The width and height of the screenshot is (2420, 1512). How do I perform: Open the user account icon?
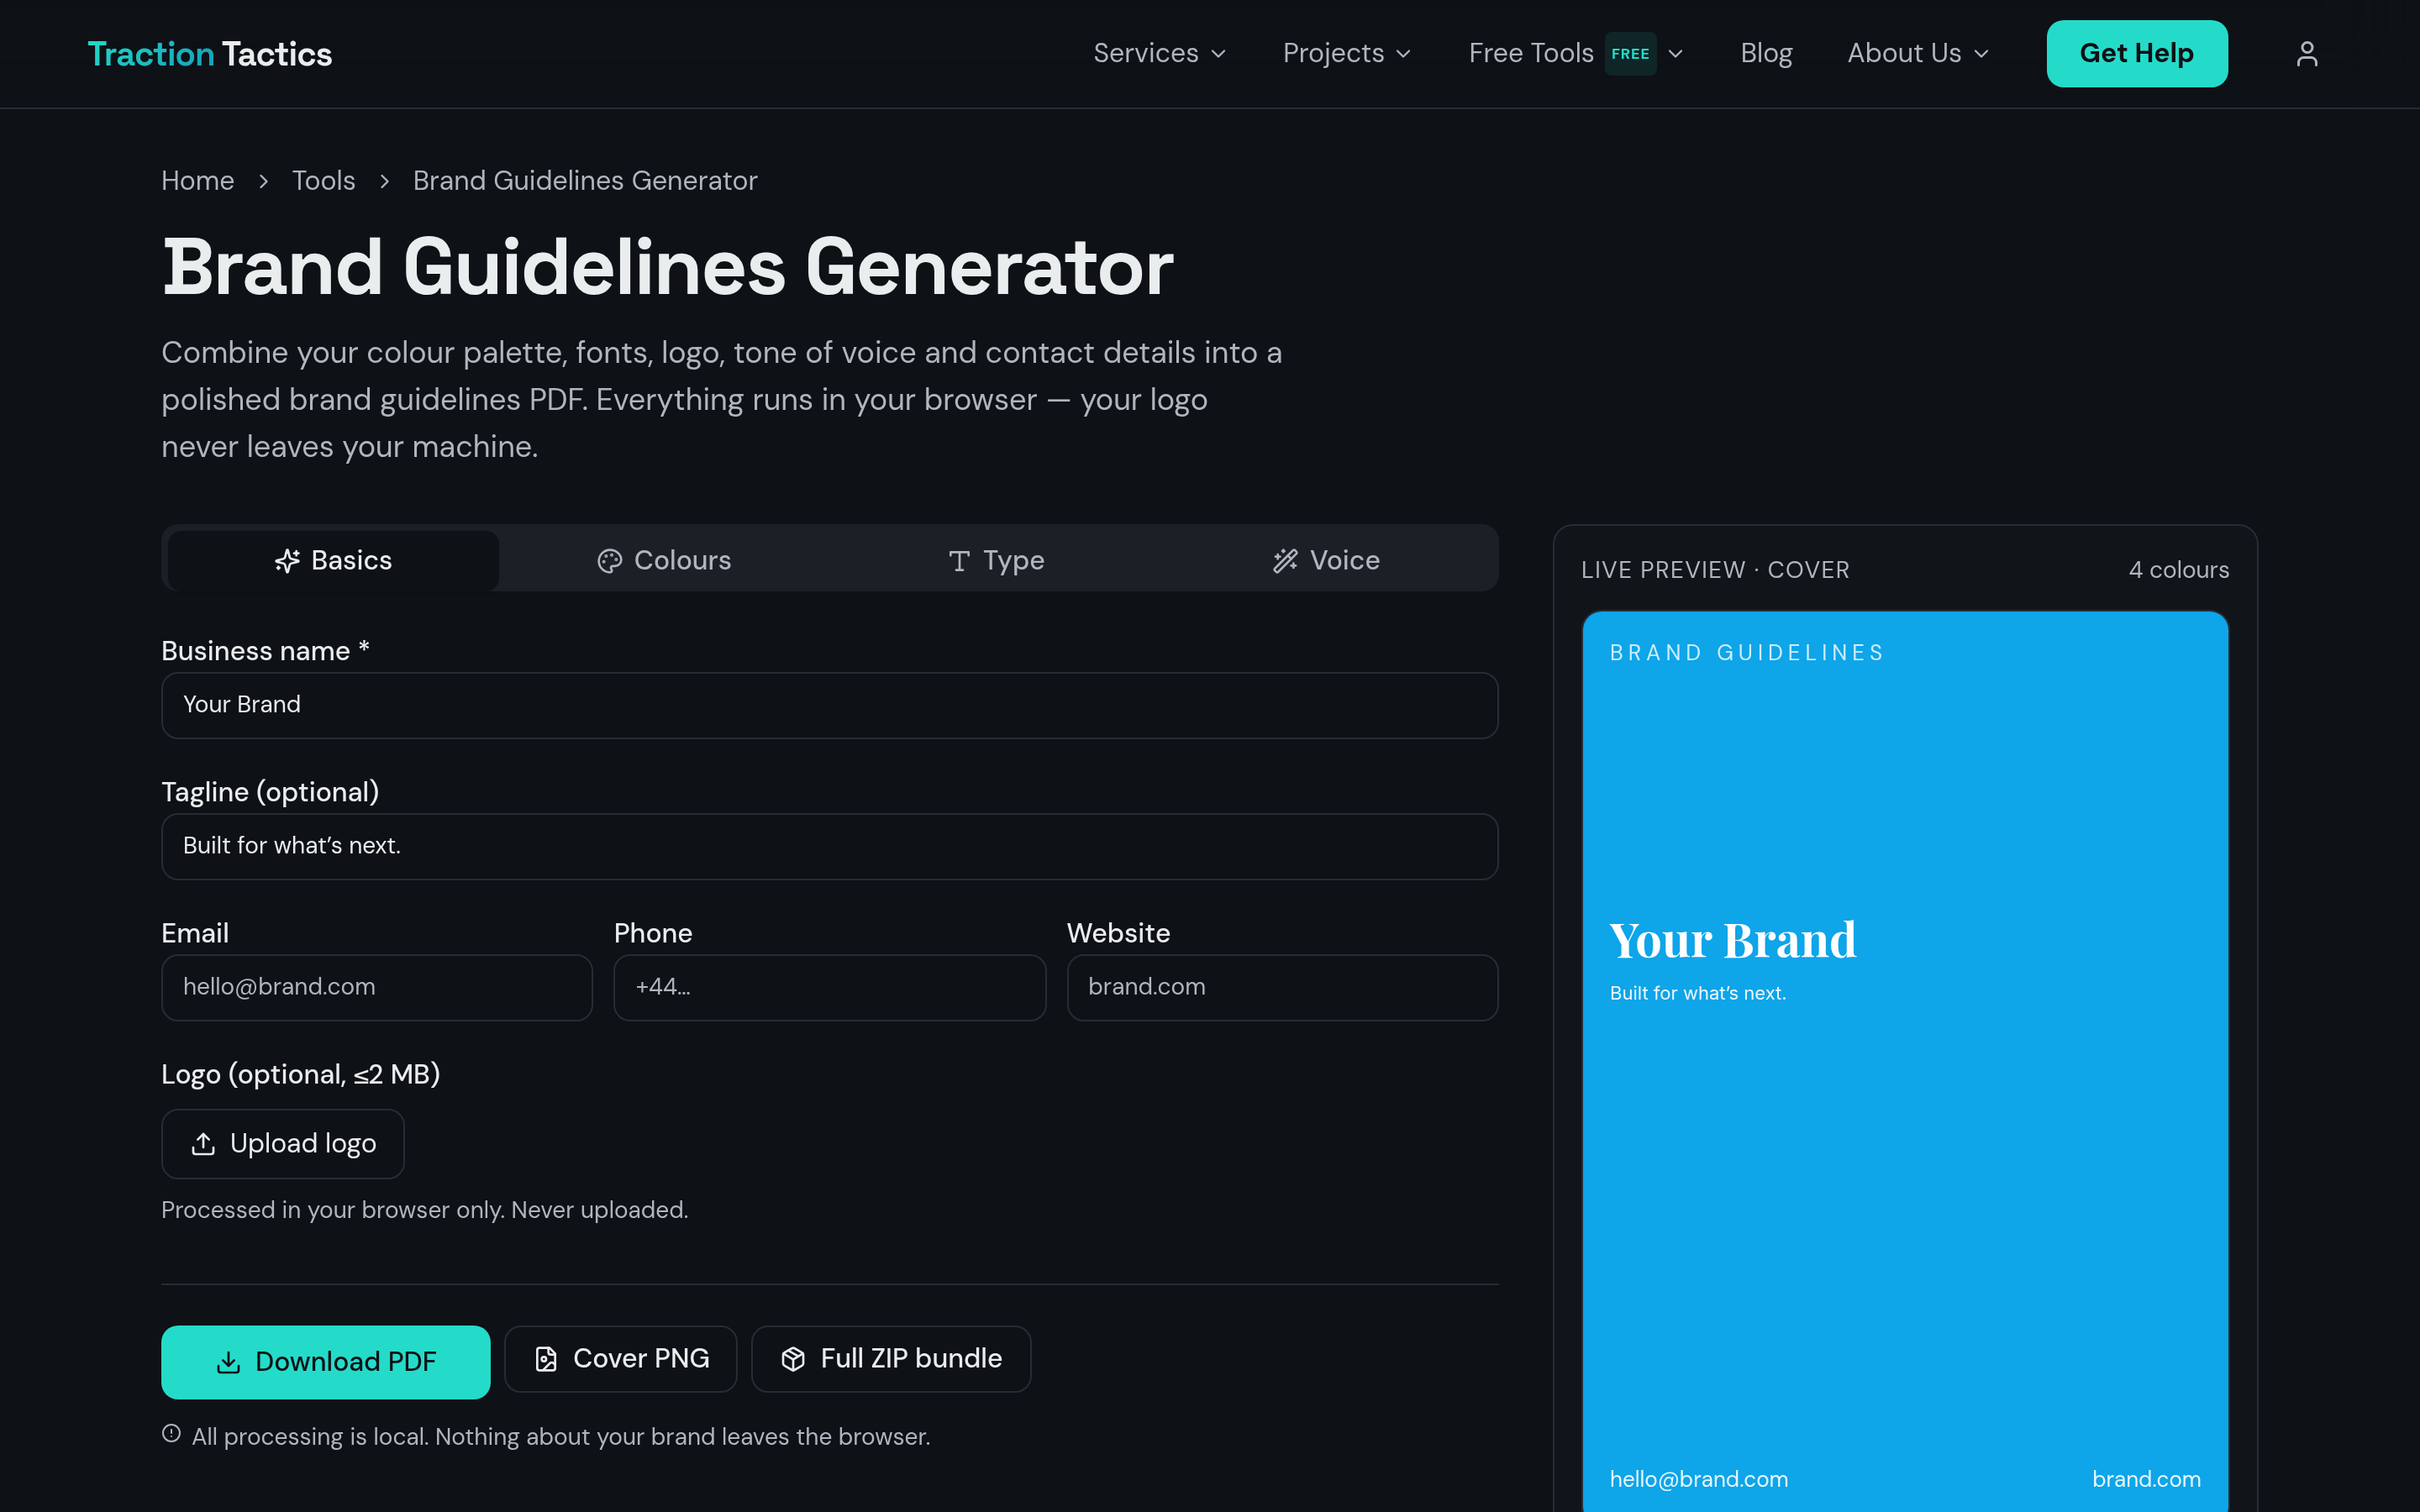coord(2306,54)
